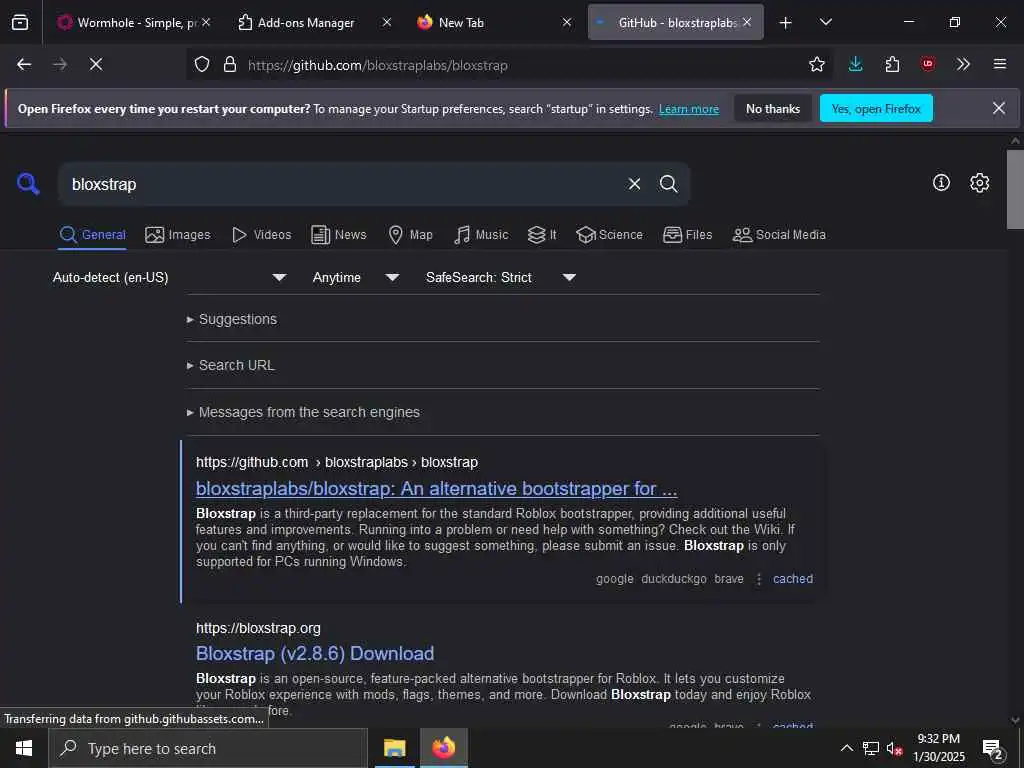
Task: Open the SafeSearch Strict dropdown
Action: [501, 278]
